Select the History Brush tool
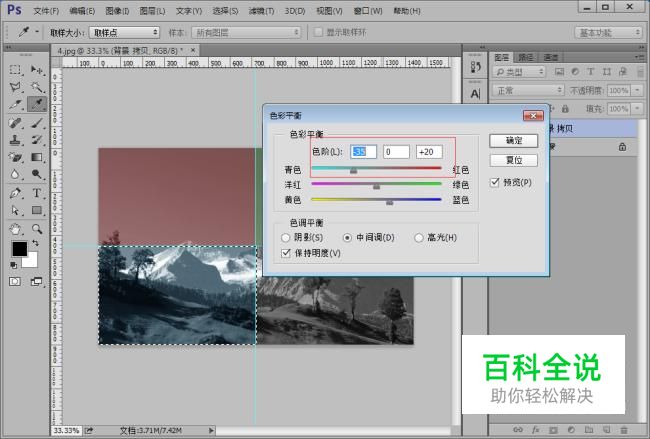This screenshot has width=650, height=439. 37,140
